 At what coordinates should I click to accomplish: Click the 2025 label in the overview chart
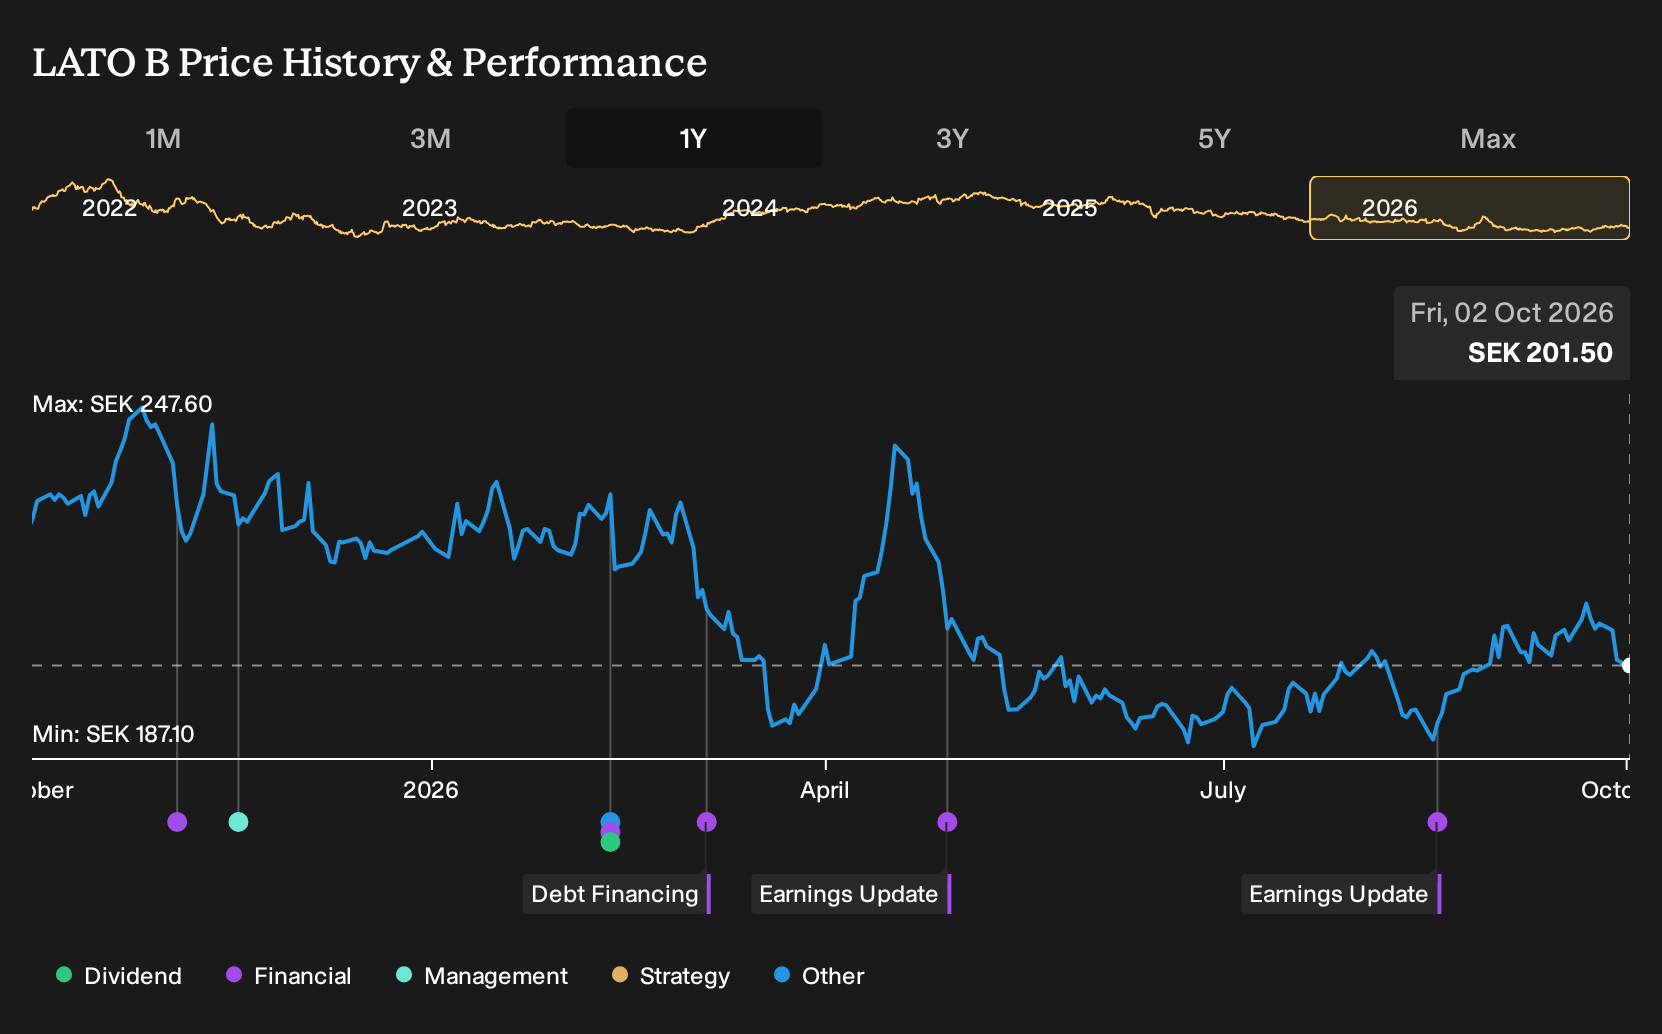(1070, 208)
